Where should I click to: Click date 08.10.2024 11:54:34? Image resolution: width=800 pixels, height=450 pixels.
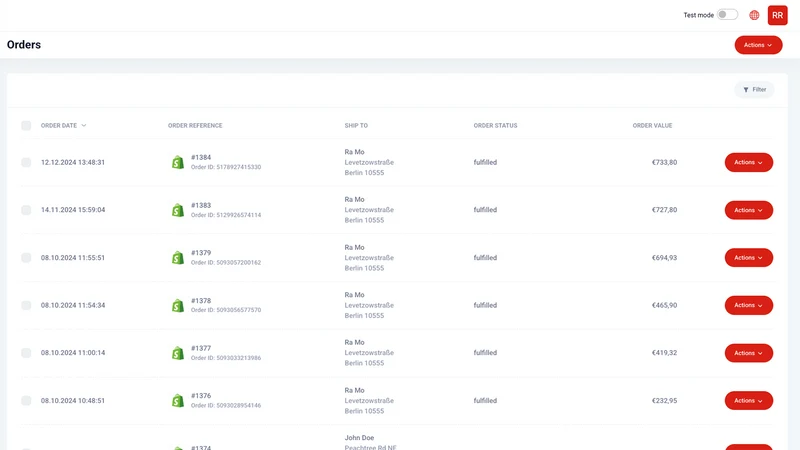click(73, 305)
